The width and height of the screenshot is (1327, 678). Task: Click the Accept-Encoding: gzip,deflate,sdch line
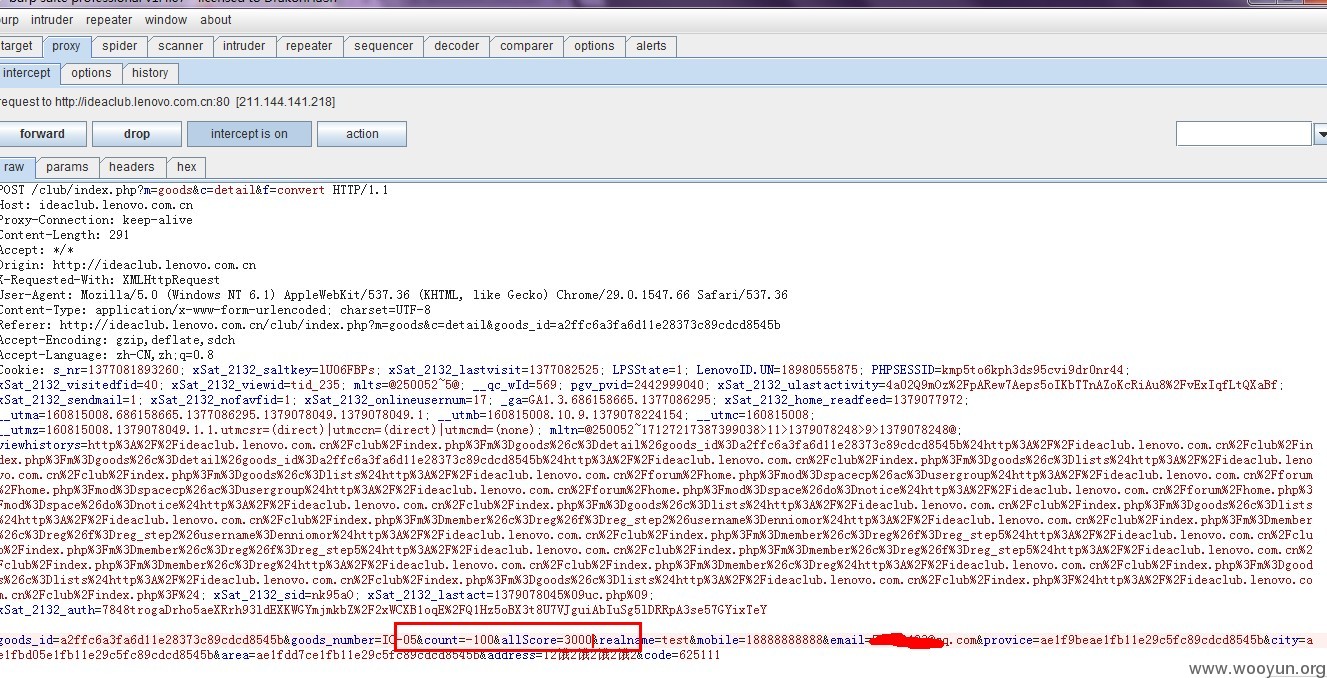[118, 340]
